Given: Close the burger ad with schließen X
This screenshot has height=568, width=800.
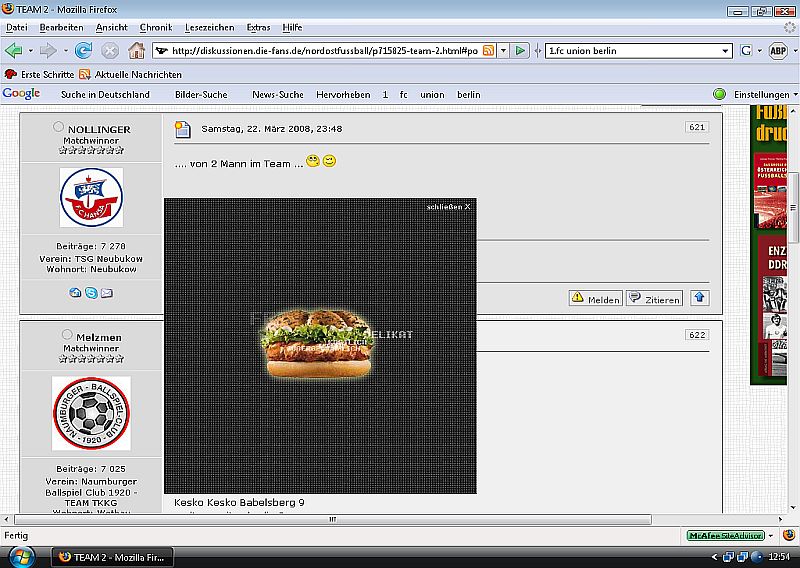Looking at the screenshot, I should [448, 206].
